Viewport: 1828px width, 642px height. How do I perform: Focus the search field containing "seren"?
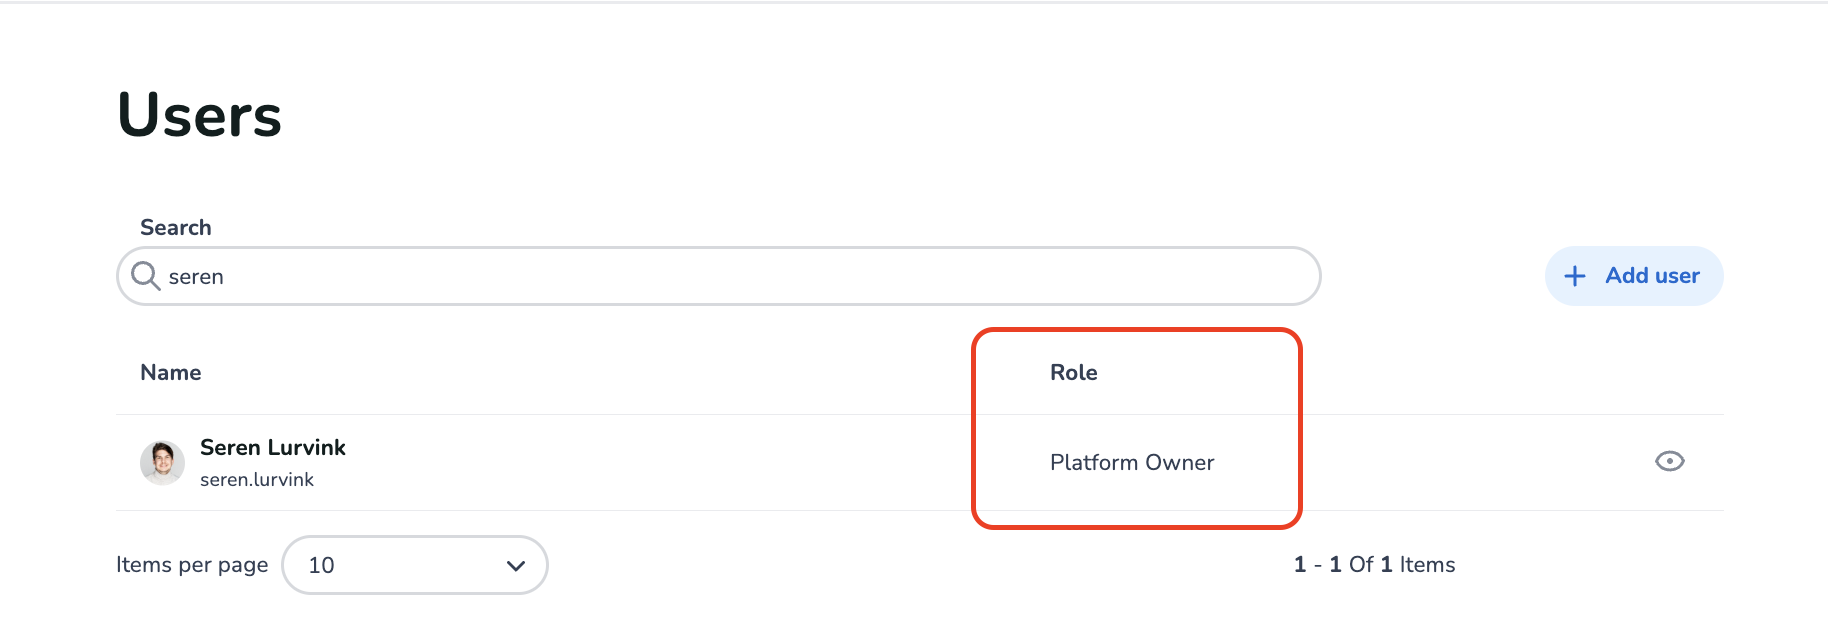point(600,276)
